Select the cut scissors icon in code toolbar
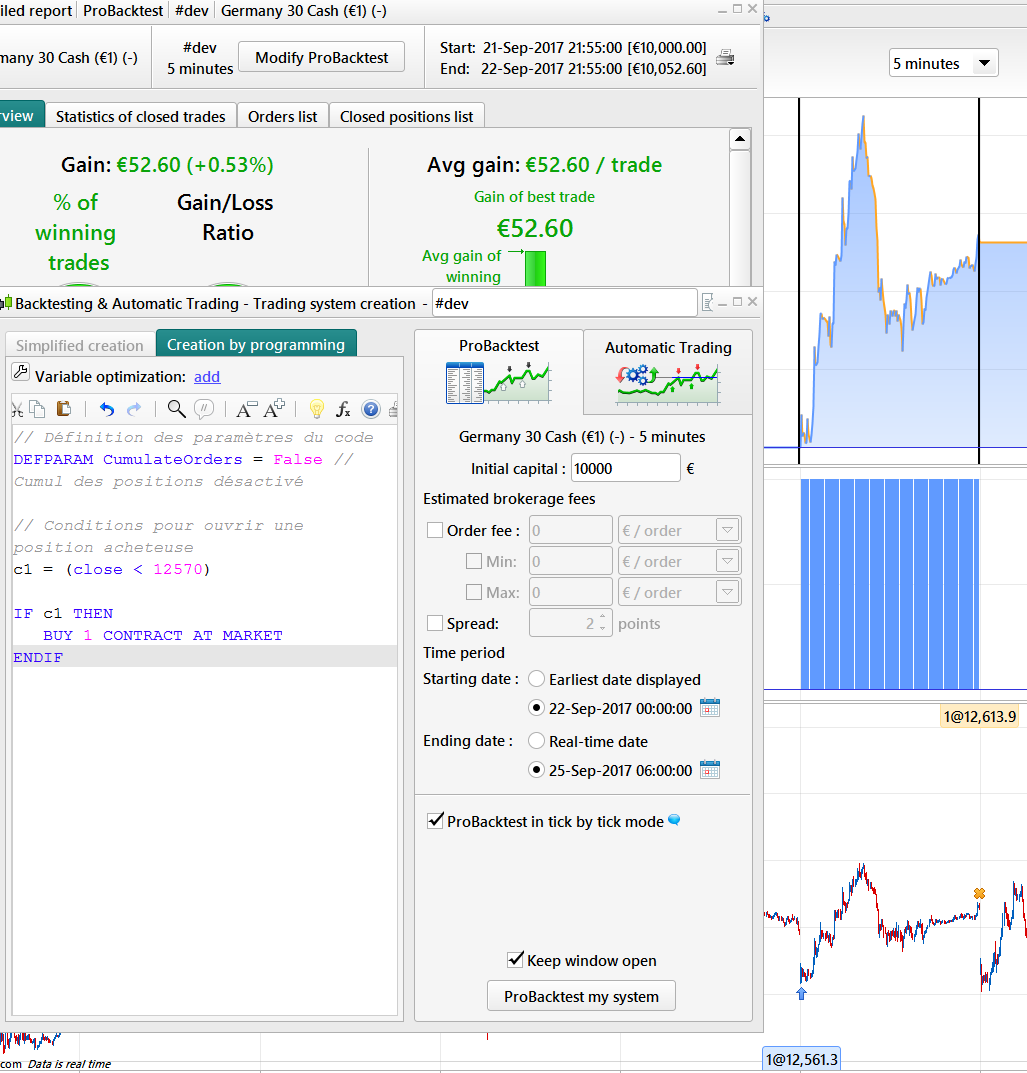Screen dimensions: 1027x1073 [x=17, y=409]
